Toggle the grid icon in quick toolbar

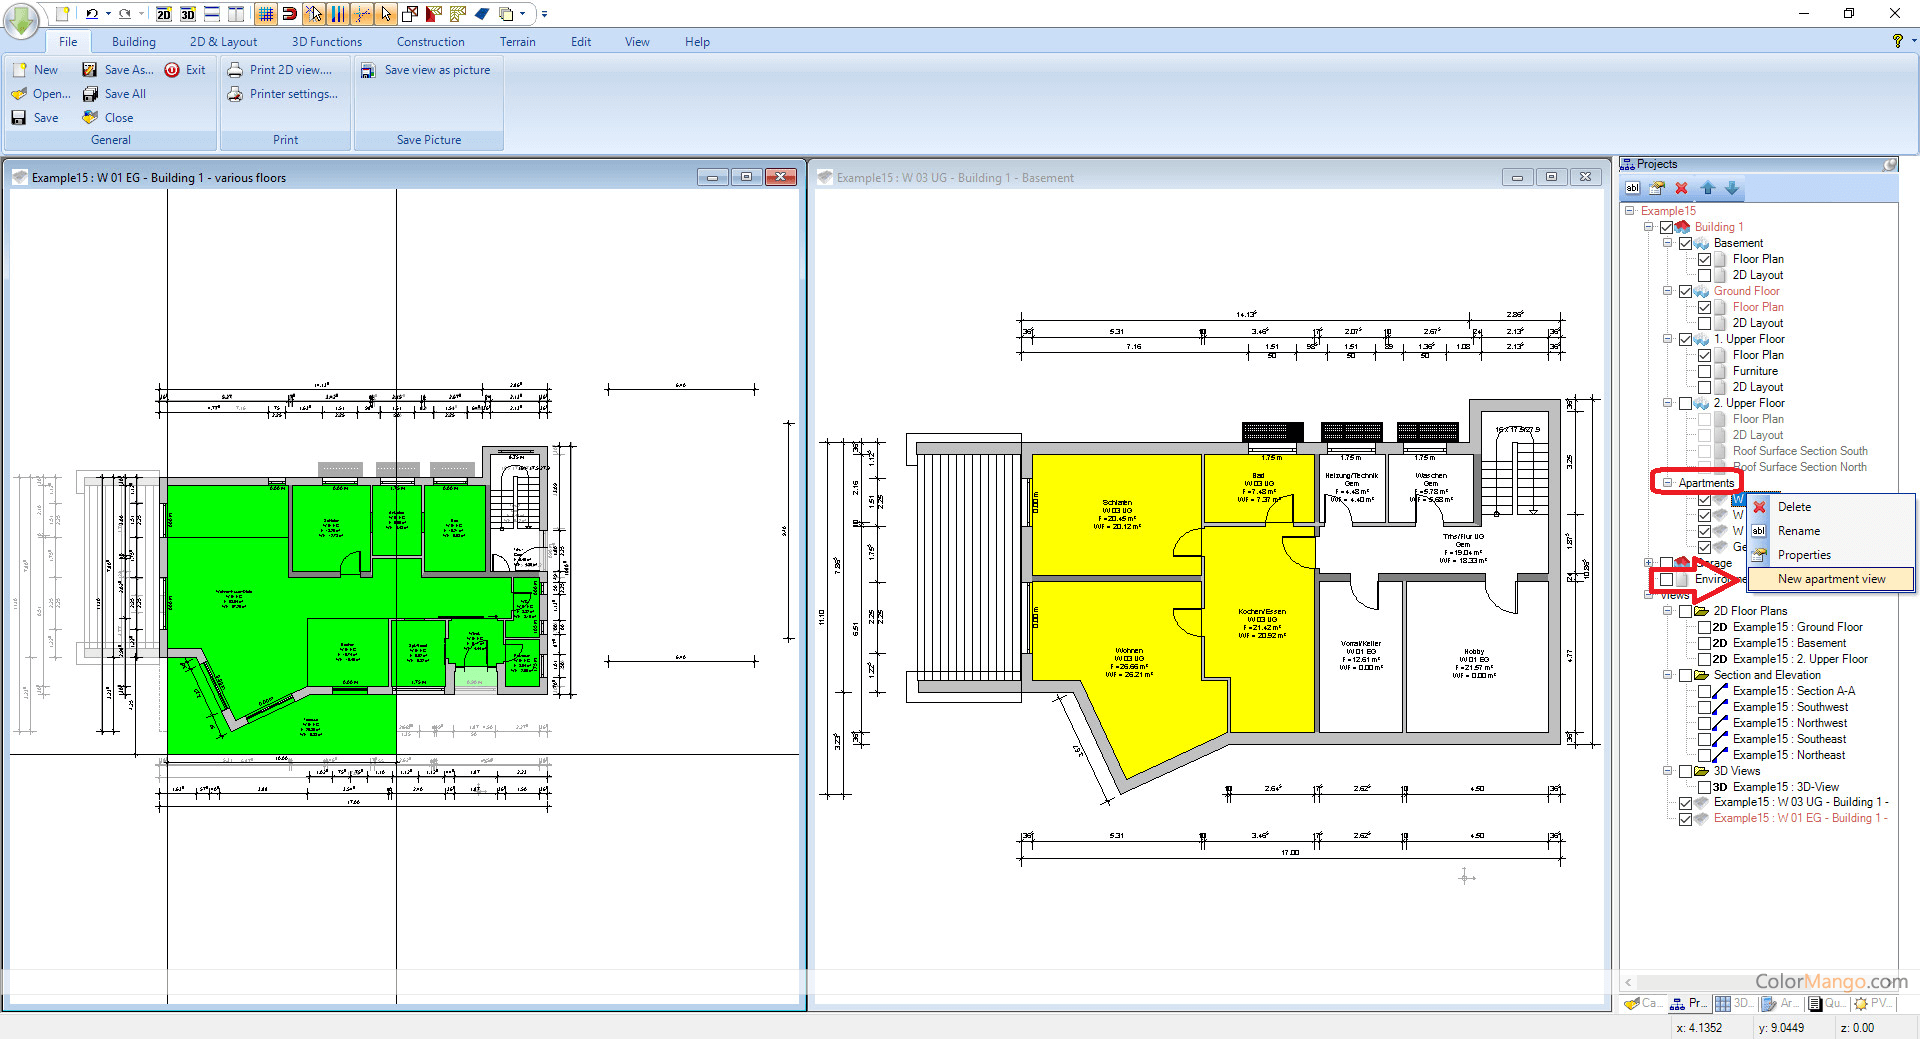265,14
